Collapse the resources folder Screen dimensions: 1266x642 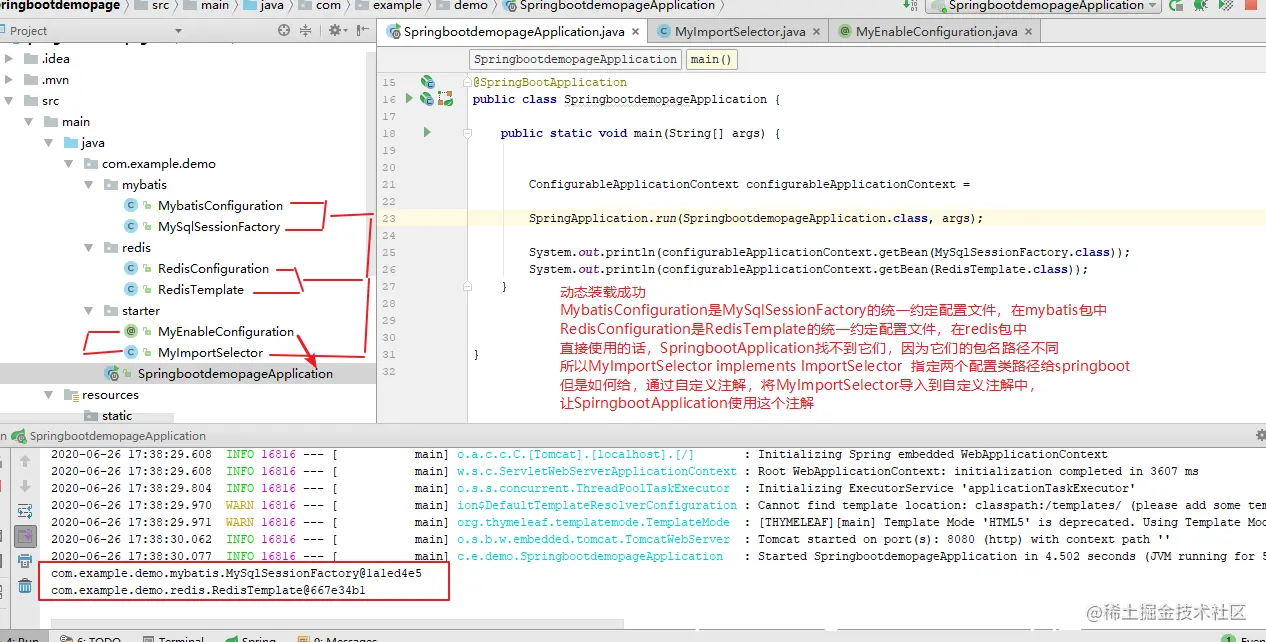tap(50, 395)
